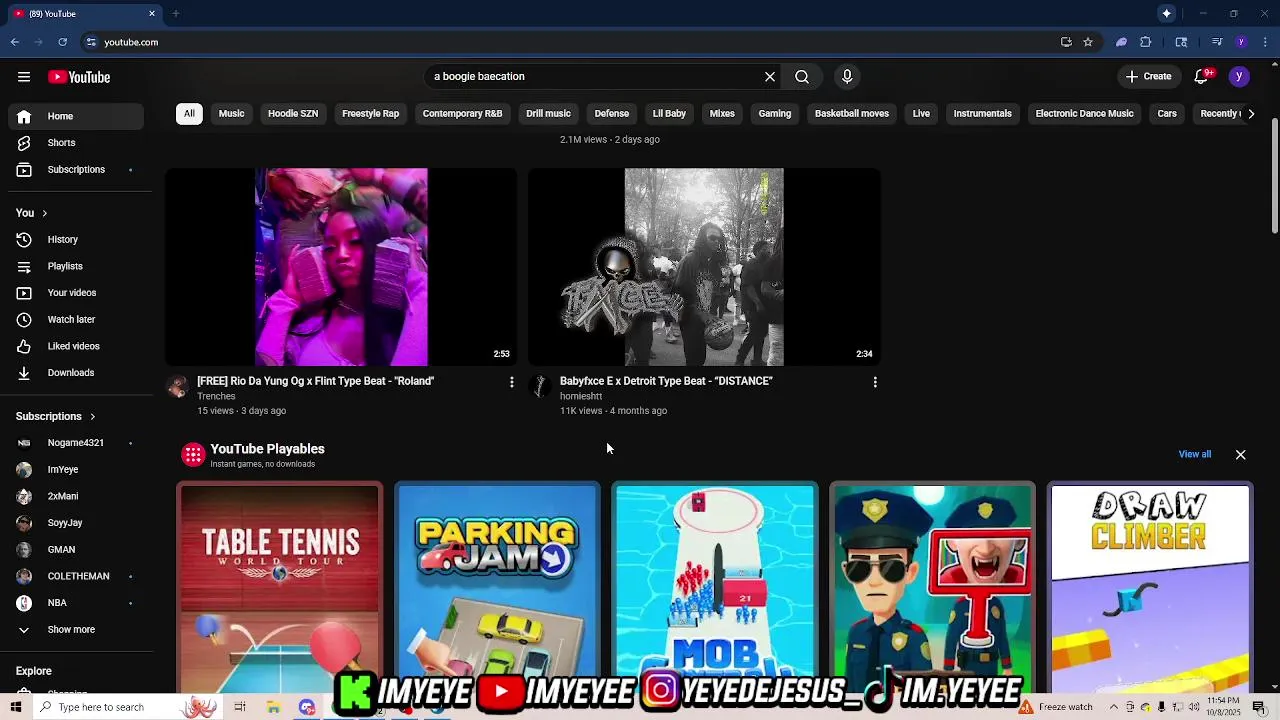Open the Windows Start menu

click(x=16, y=707)
